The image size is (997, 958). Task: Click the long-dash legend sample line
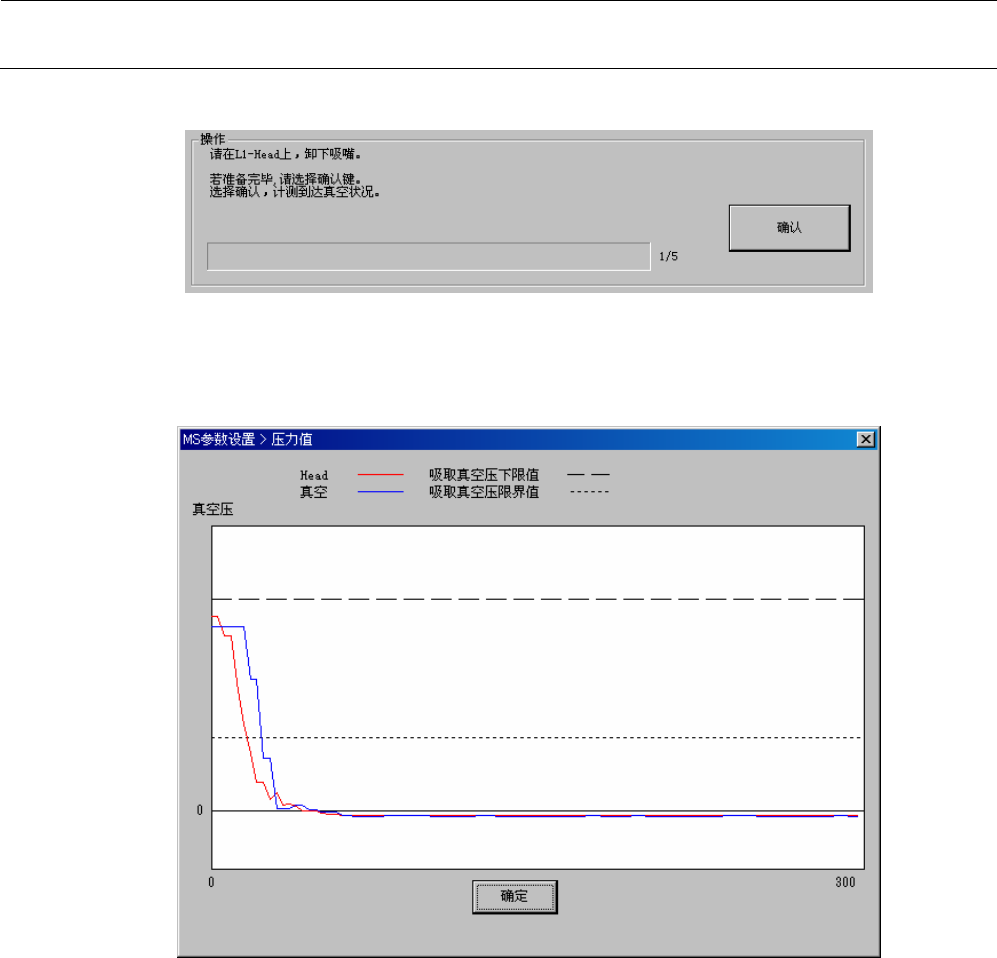click(588, 474)
